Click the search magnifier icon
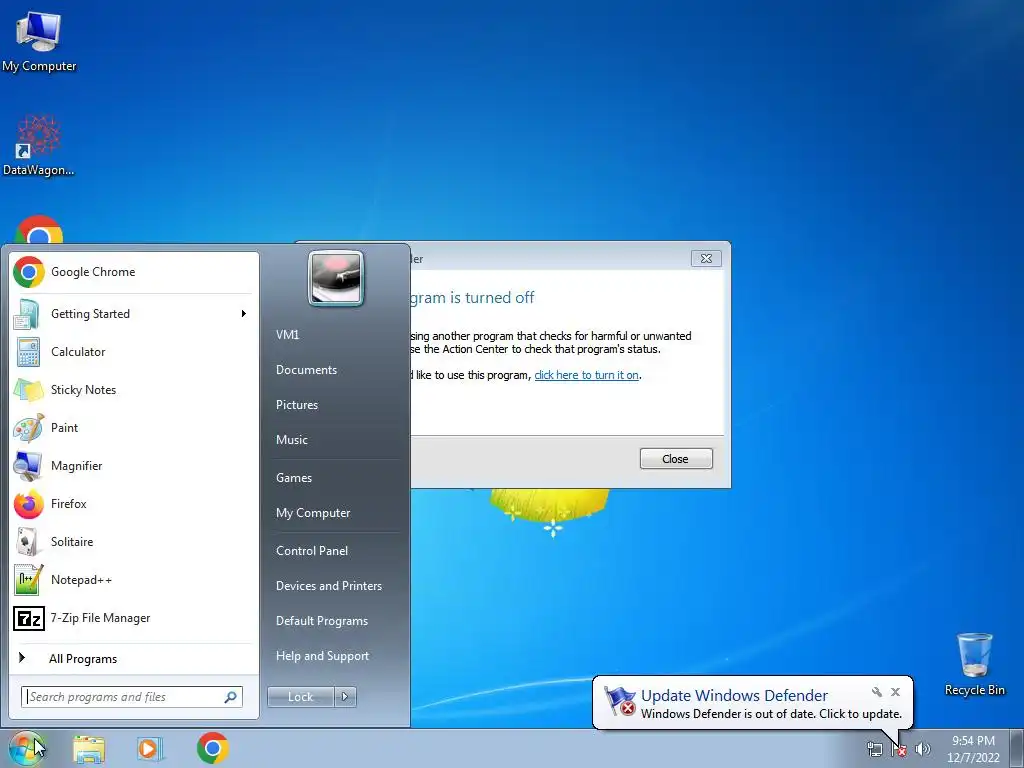 (231, 697)
